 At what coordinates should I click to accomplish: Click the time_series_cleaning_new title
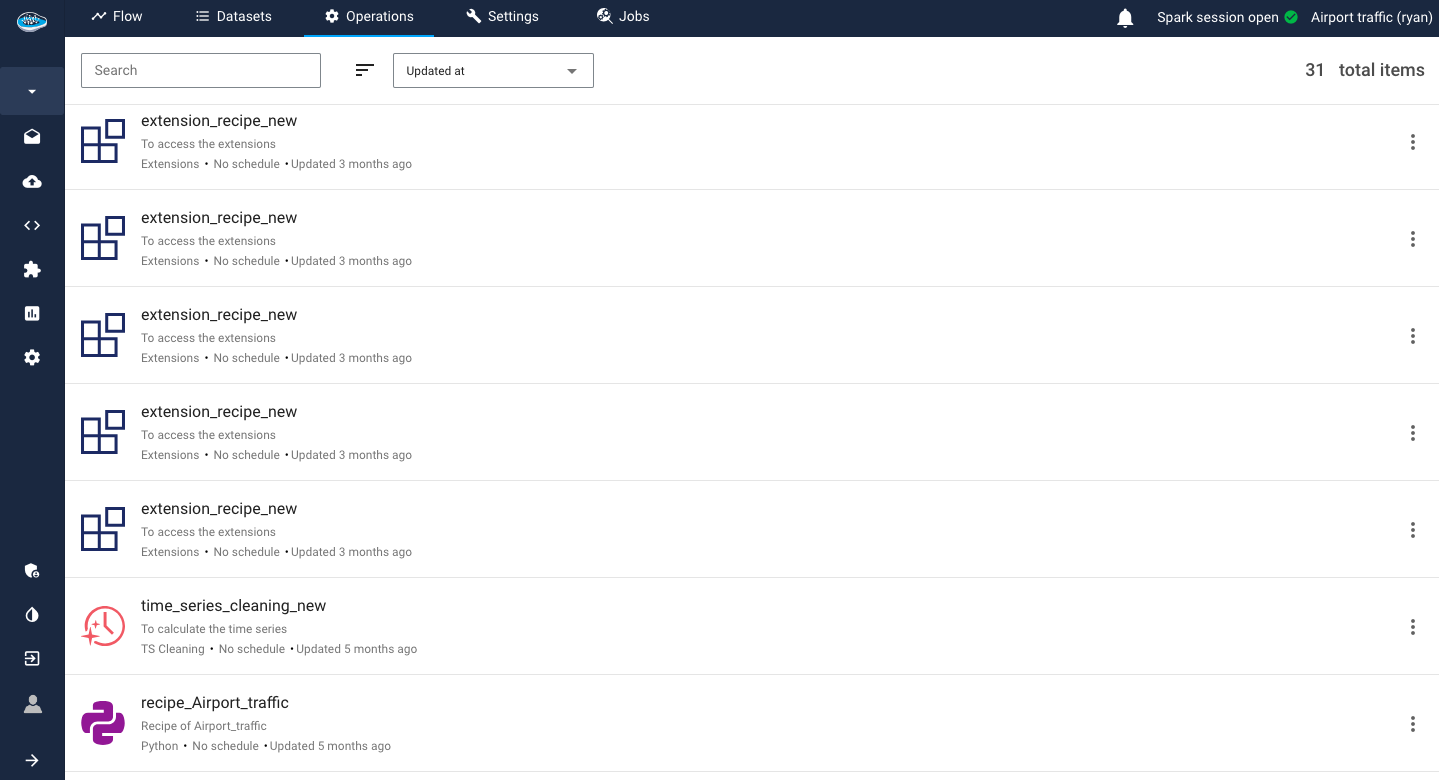tap(233, 606)
